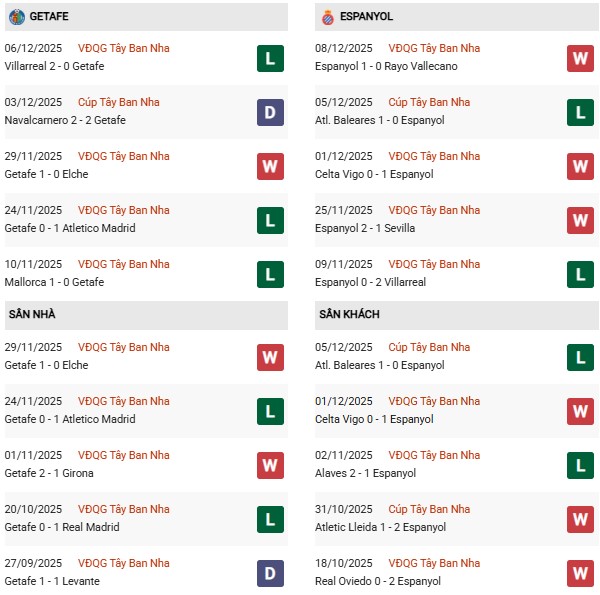Open Cúp Tây Ban Nha link dated 31/10/2025
600x595 pixels.
coord(429,509)
